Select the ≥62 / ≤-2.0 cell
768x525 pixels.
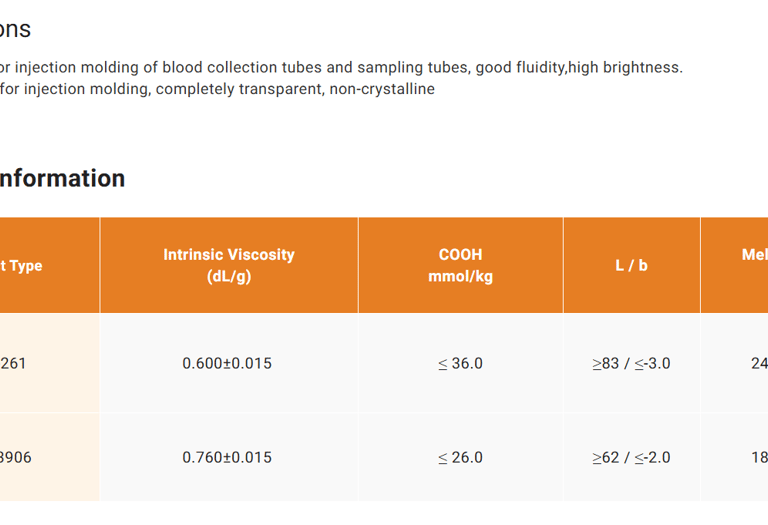click(x=631, y=457)
